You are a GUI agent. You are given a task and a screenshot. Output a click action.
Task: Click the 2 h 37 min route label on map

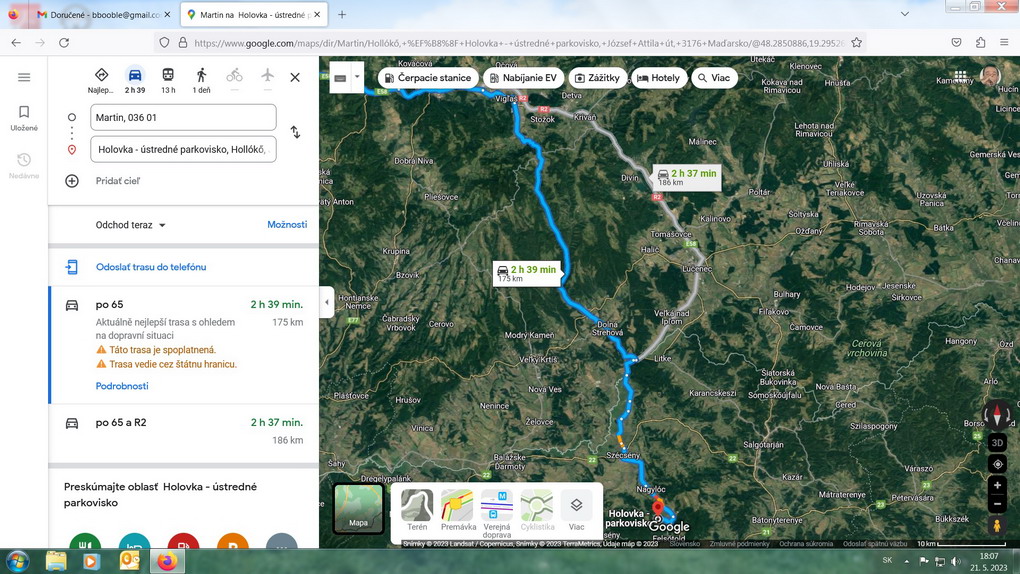coord(687,177)
